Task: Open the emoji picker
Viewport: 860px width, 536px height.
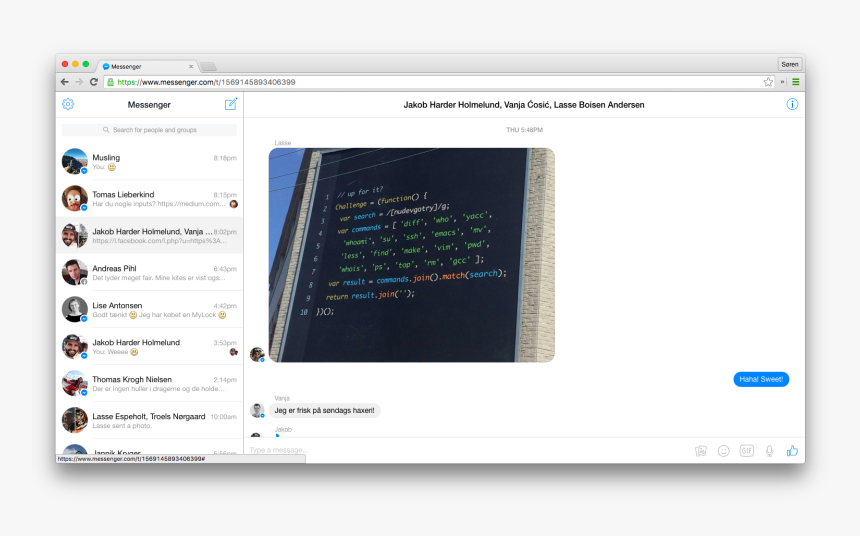Action: point(723,451)
